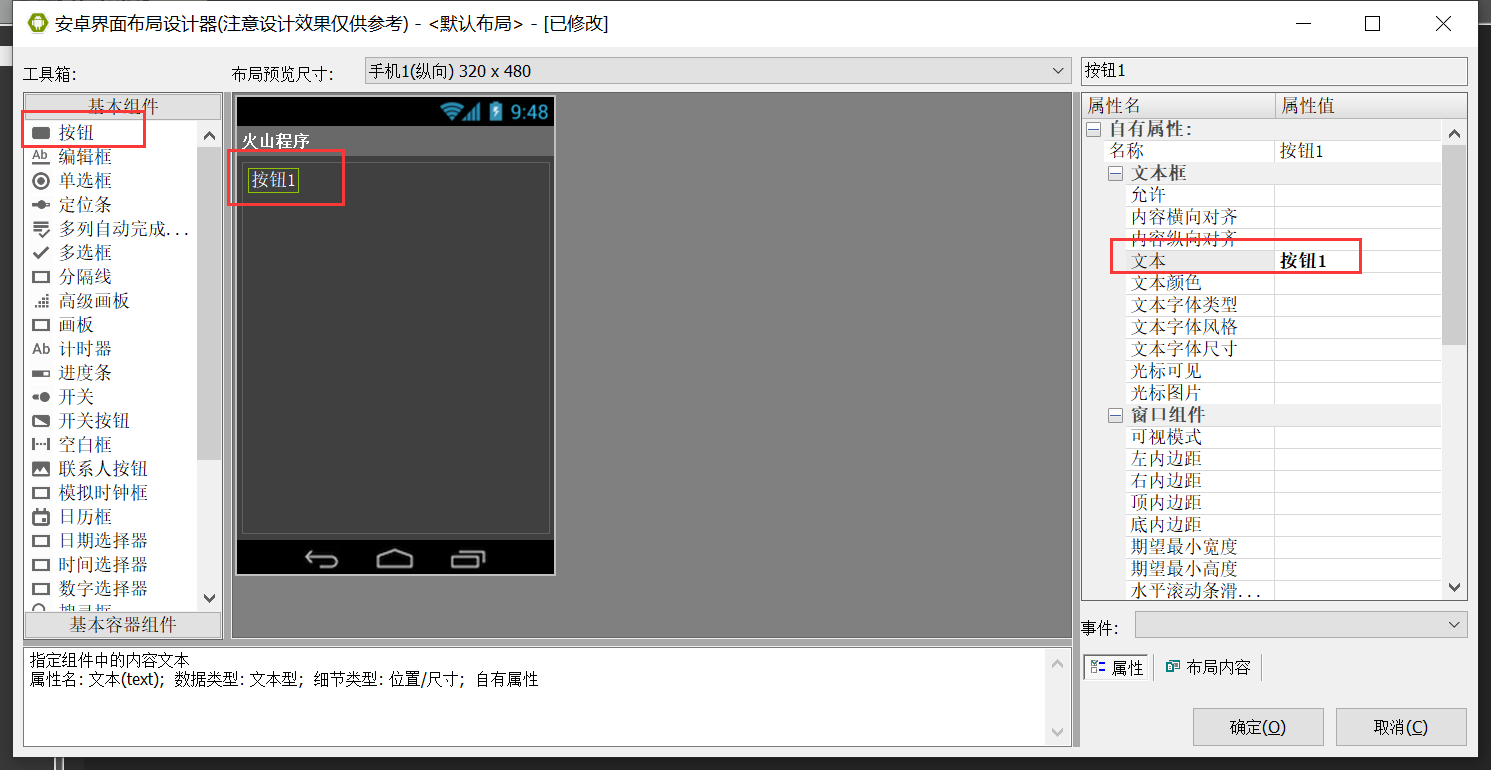Select the 文本字体风格 property row
The image size is (1491, 770).
[x=1284, y=327]
